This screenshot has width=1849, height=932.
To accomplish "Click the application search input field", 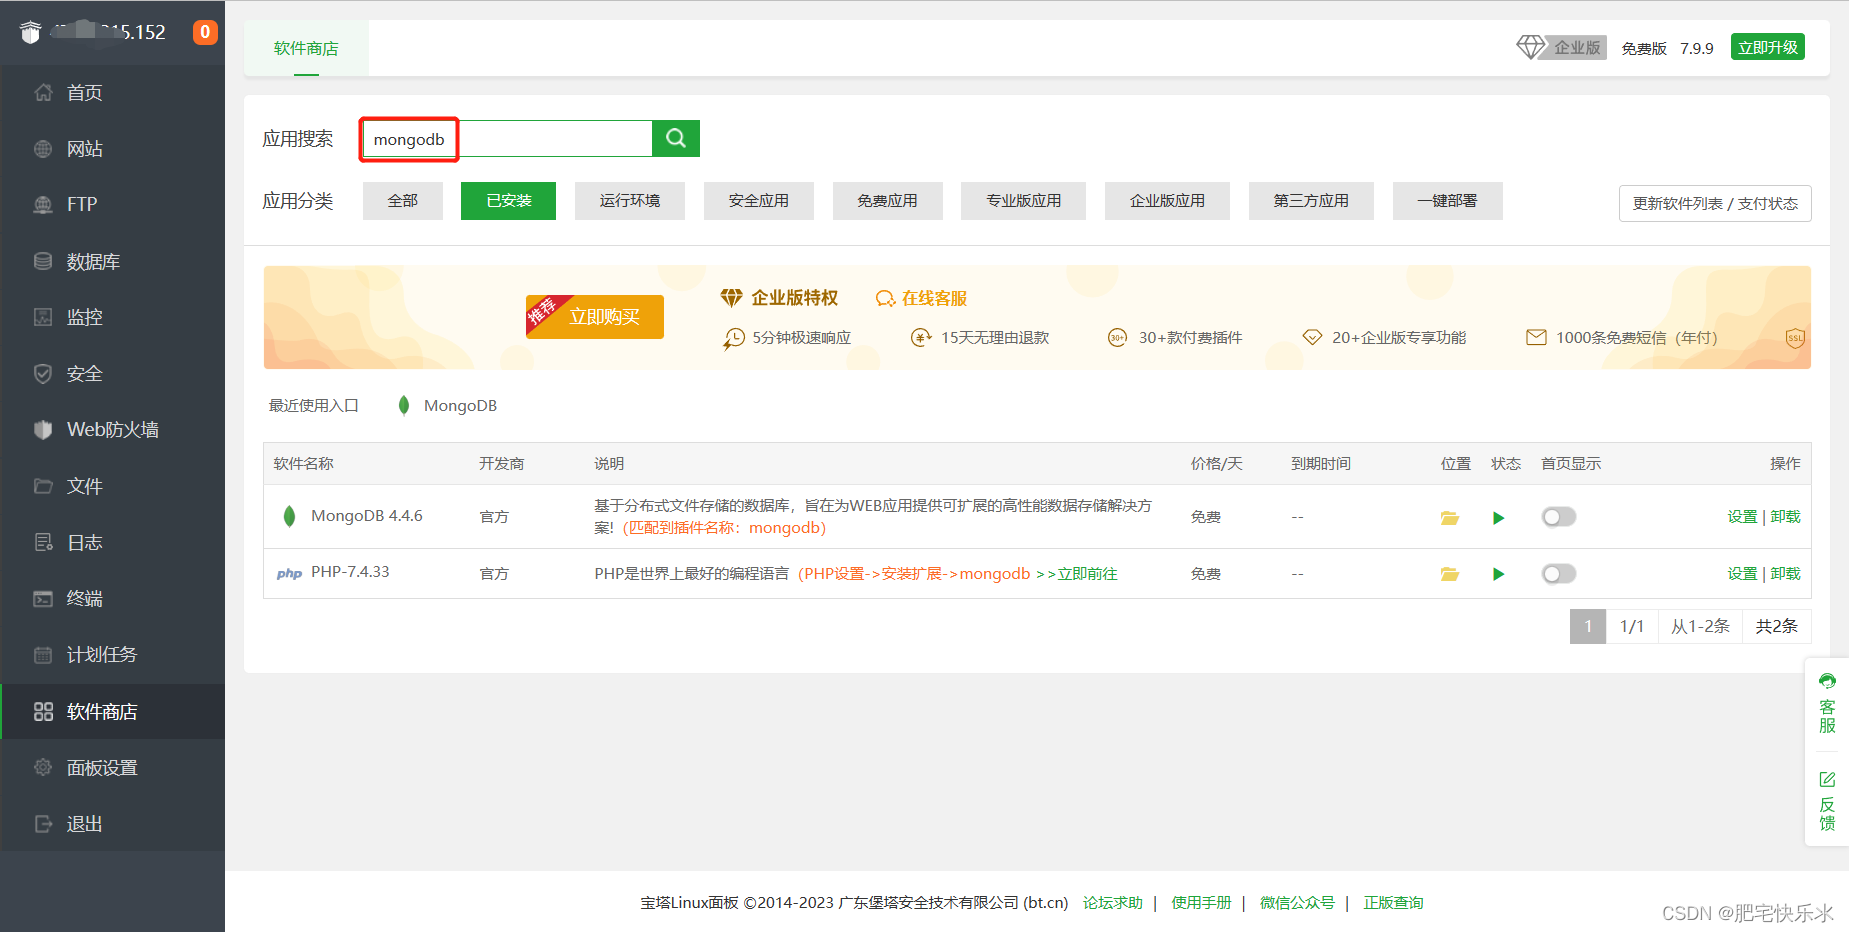I will pos(506,139).
